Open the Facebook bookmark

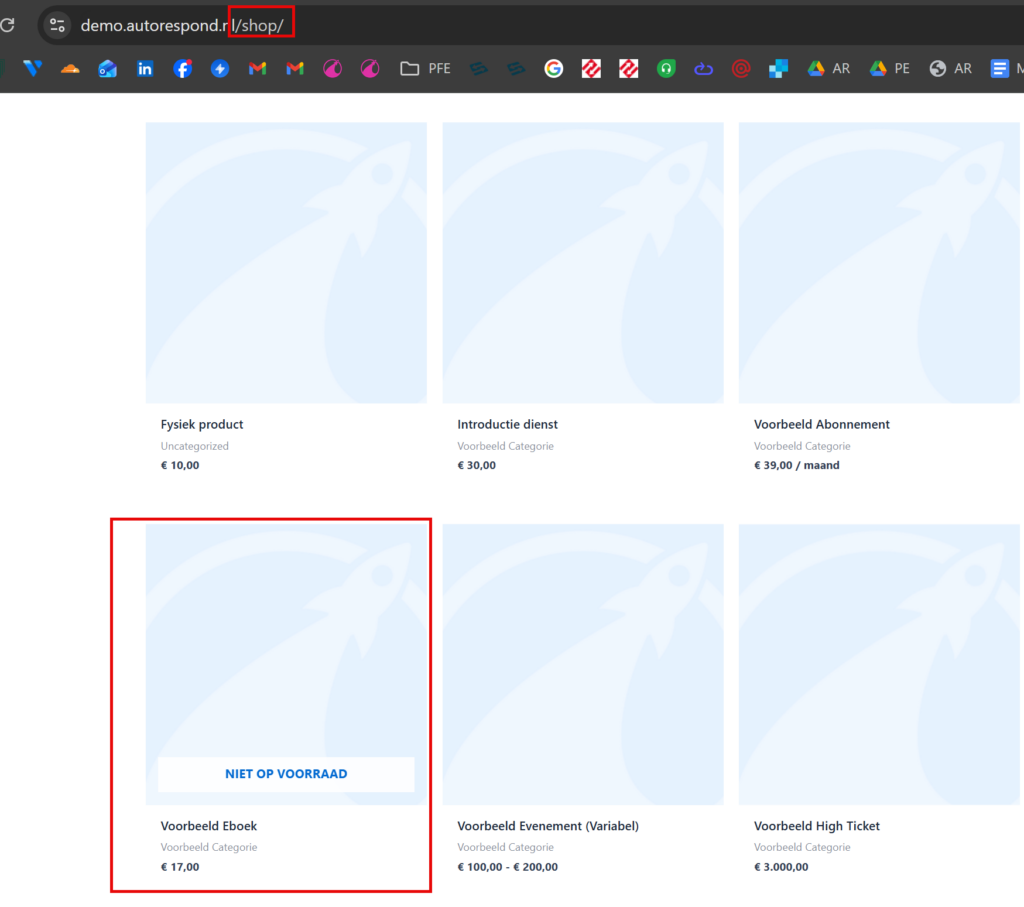pos(182,68)
